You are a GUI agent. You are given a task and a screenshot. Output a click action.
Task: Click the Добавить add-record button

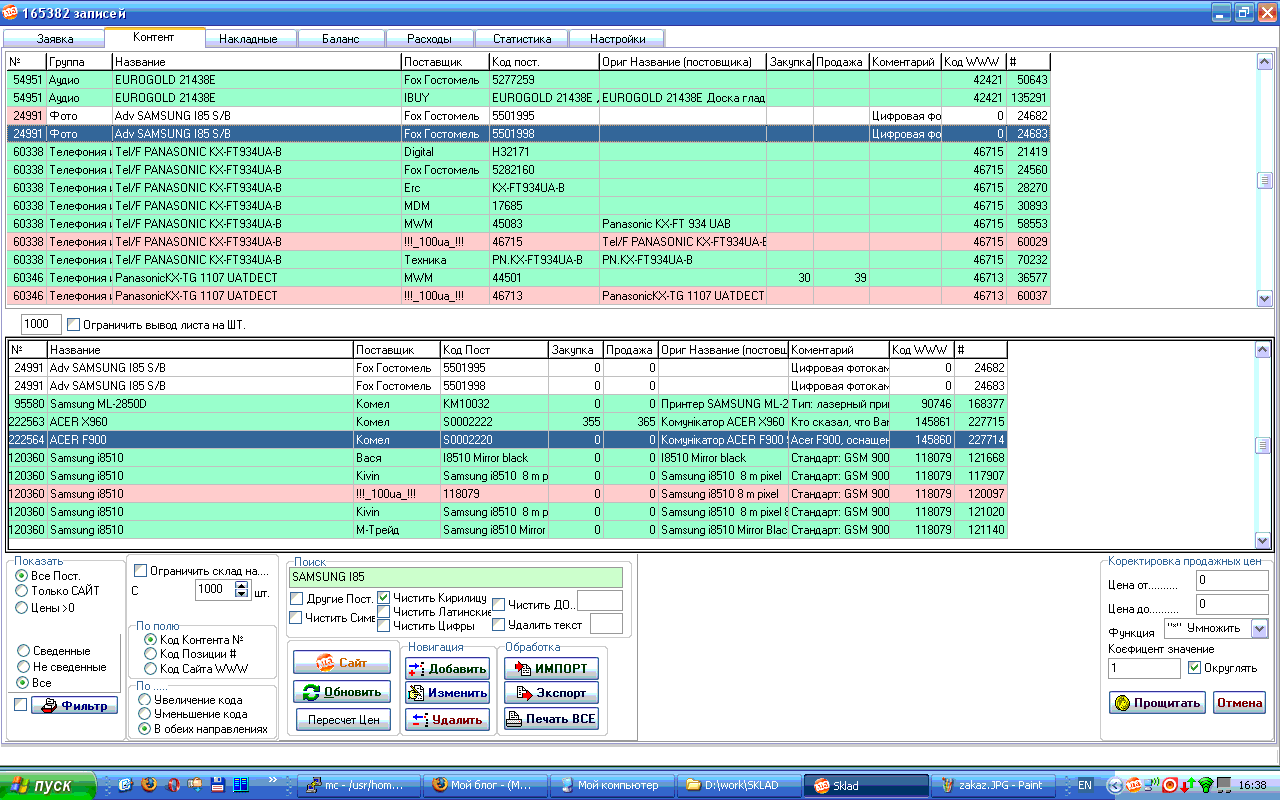point(447,669)
